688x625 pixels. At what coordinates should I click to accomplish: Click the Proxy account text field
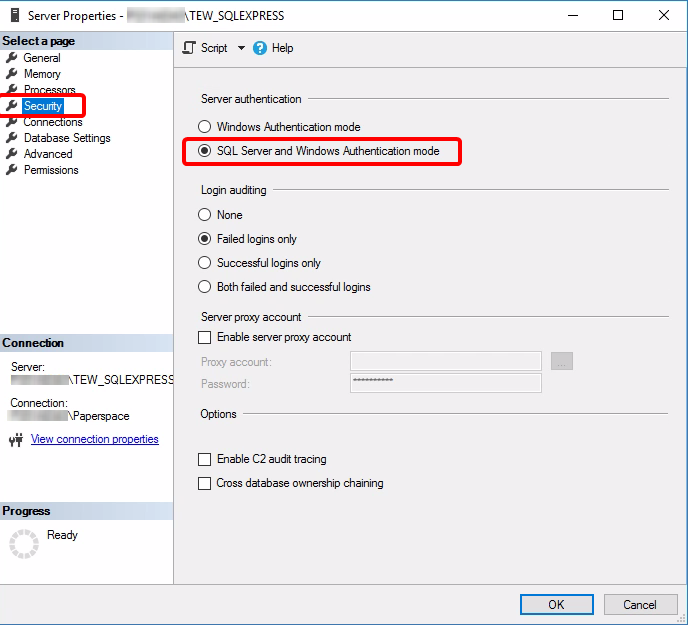pyautogui.click(x=446, y=361)
